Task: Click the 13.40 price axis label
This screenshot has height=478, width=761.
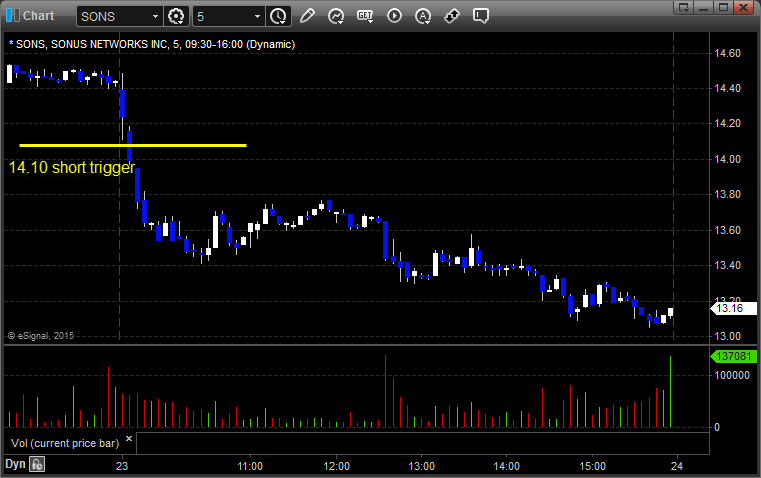Action: click(728, 265)
